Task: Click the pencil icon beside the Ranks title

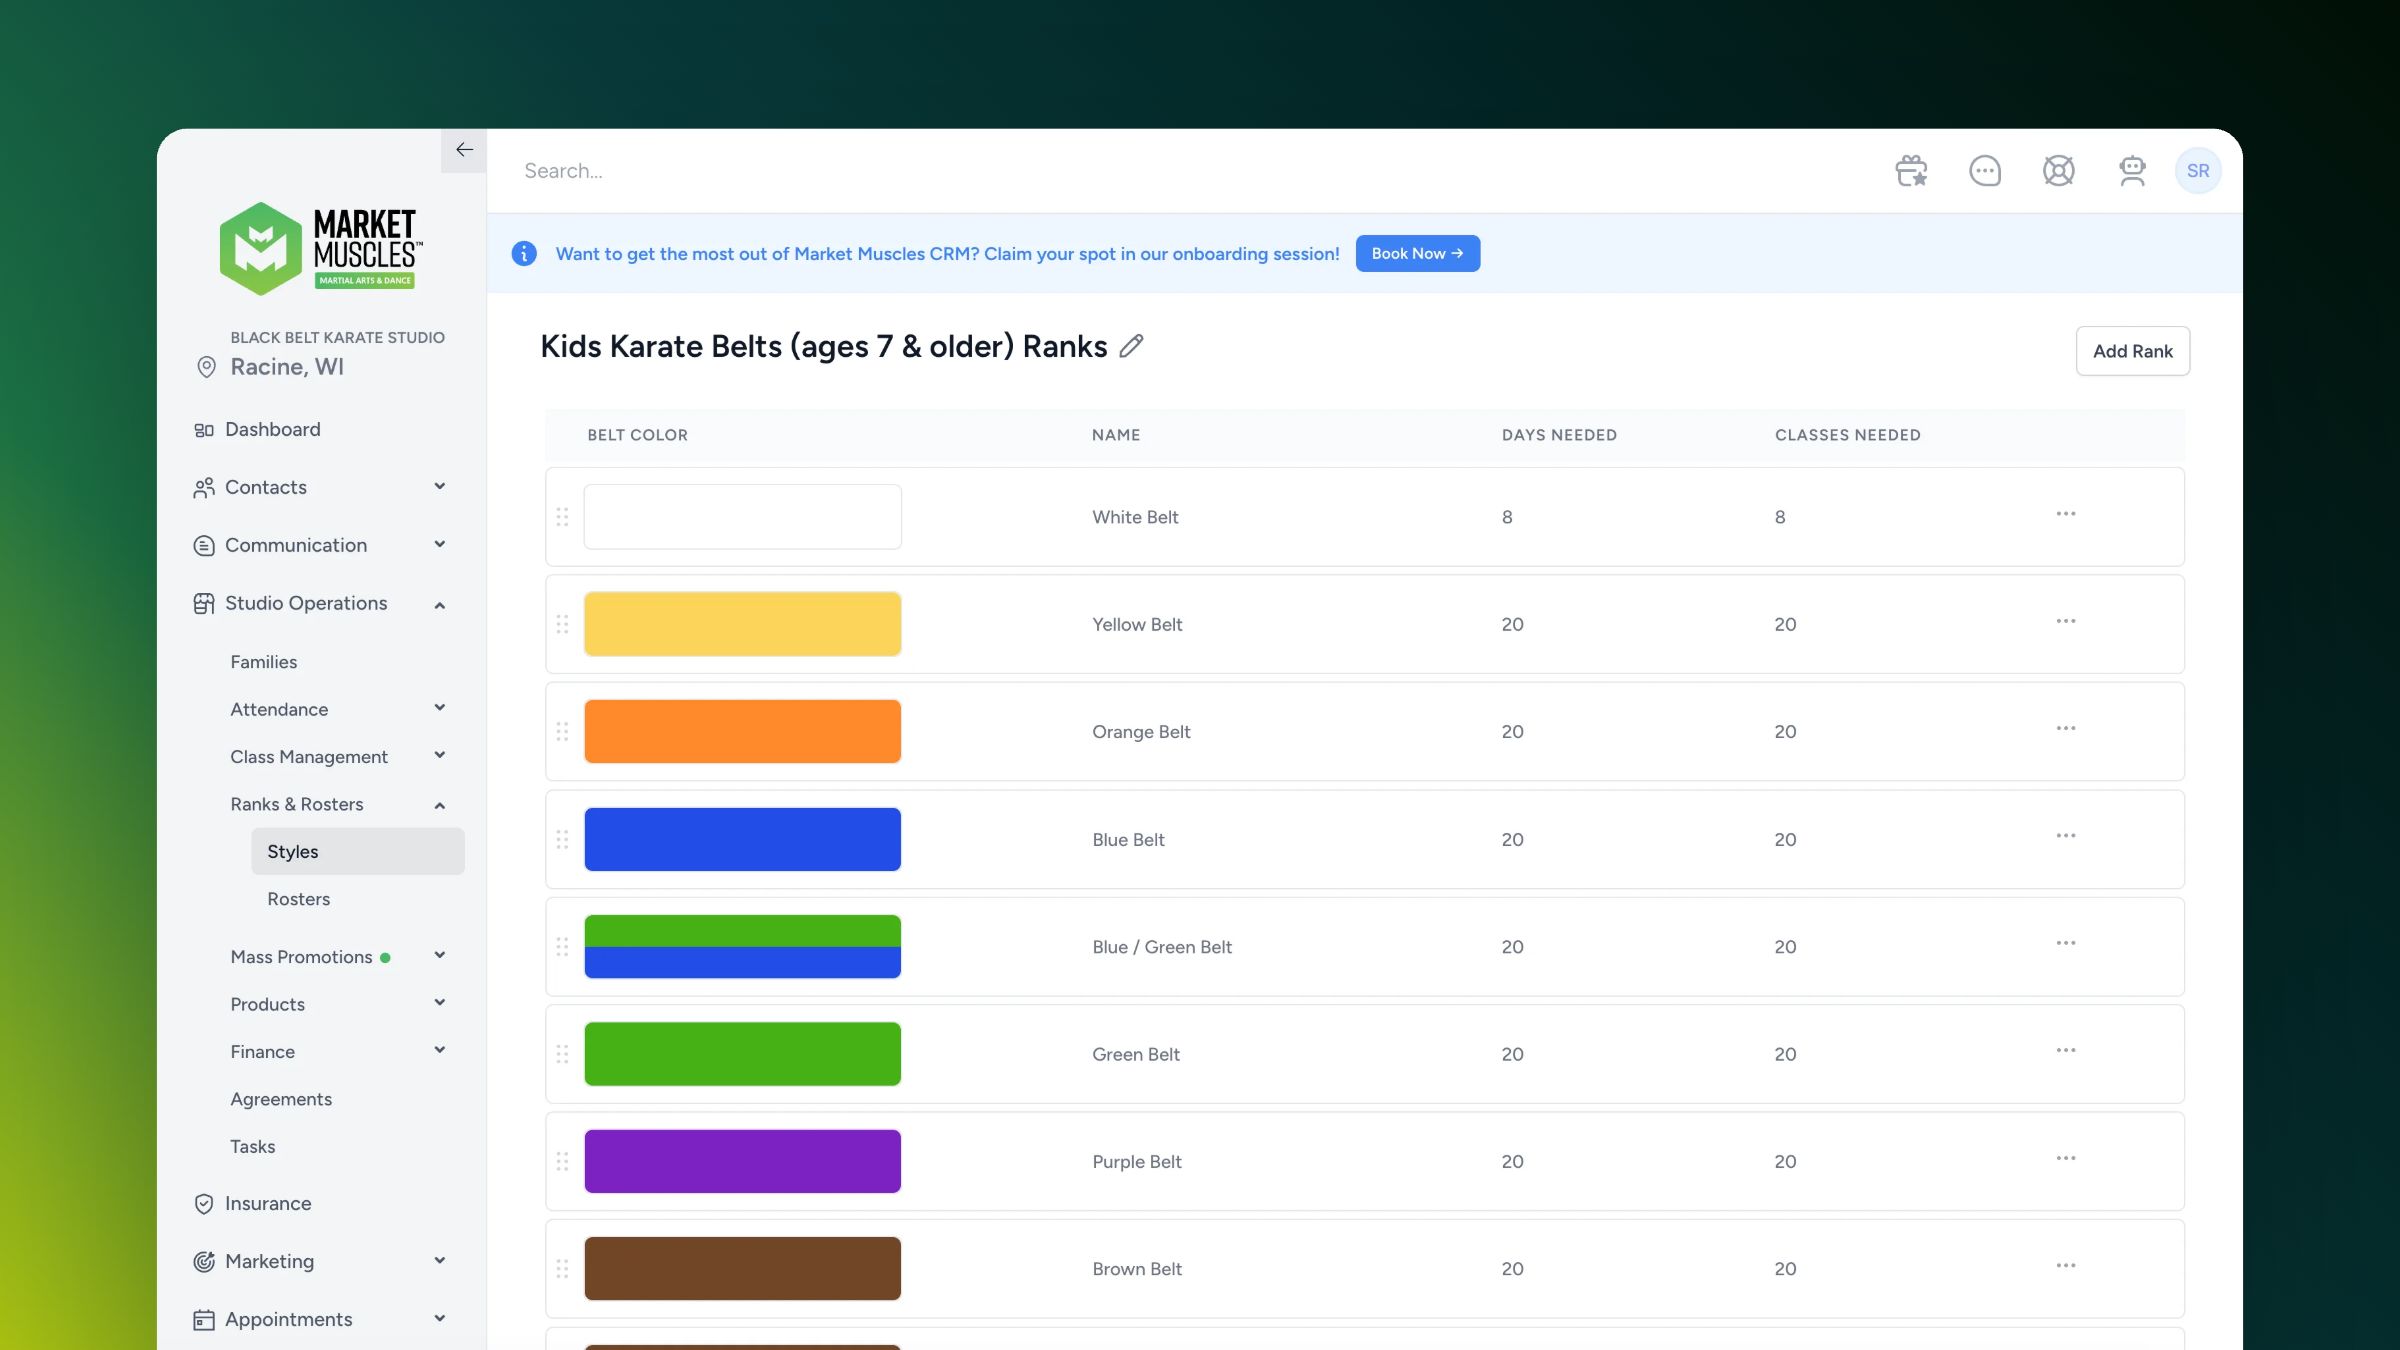Action: [1131, 346]
